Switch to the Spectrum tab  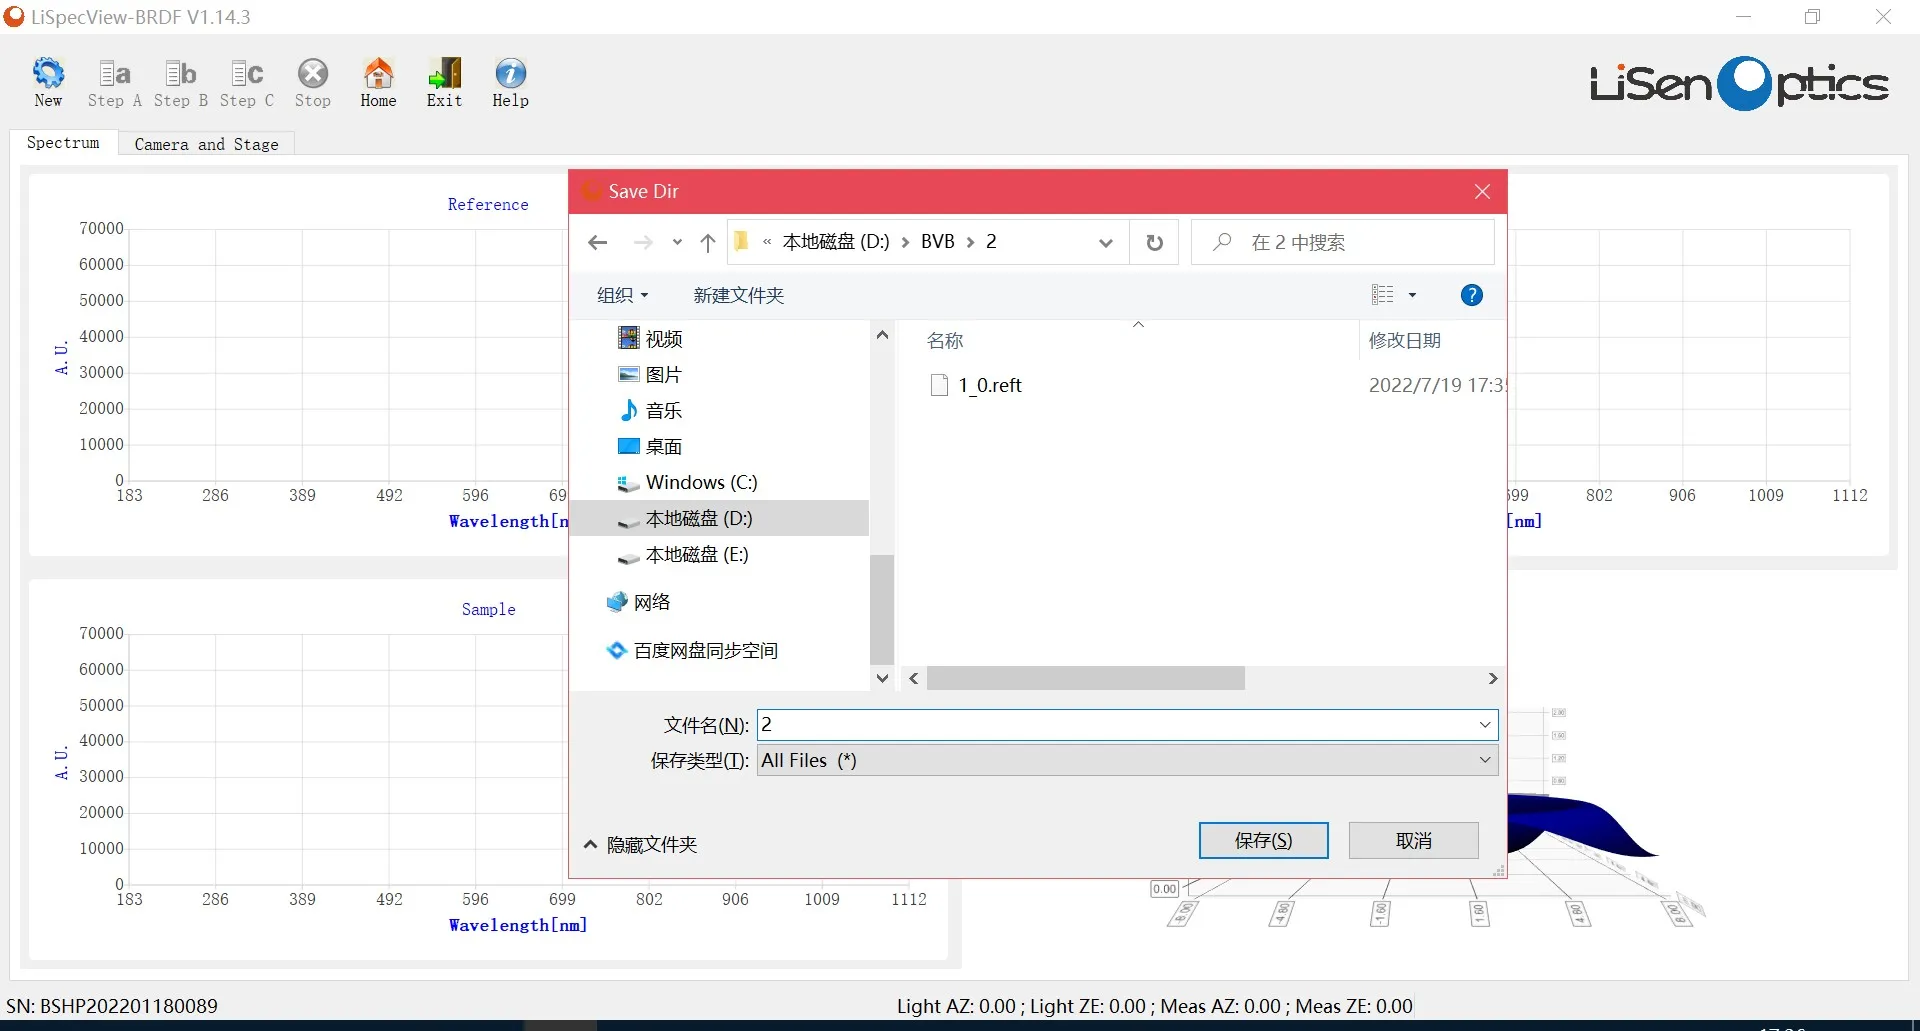coord(63,143)
